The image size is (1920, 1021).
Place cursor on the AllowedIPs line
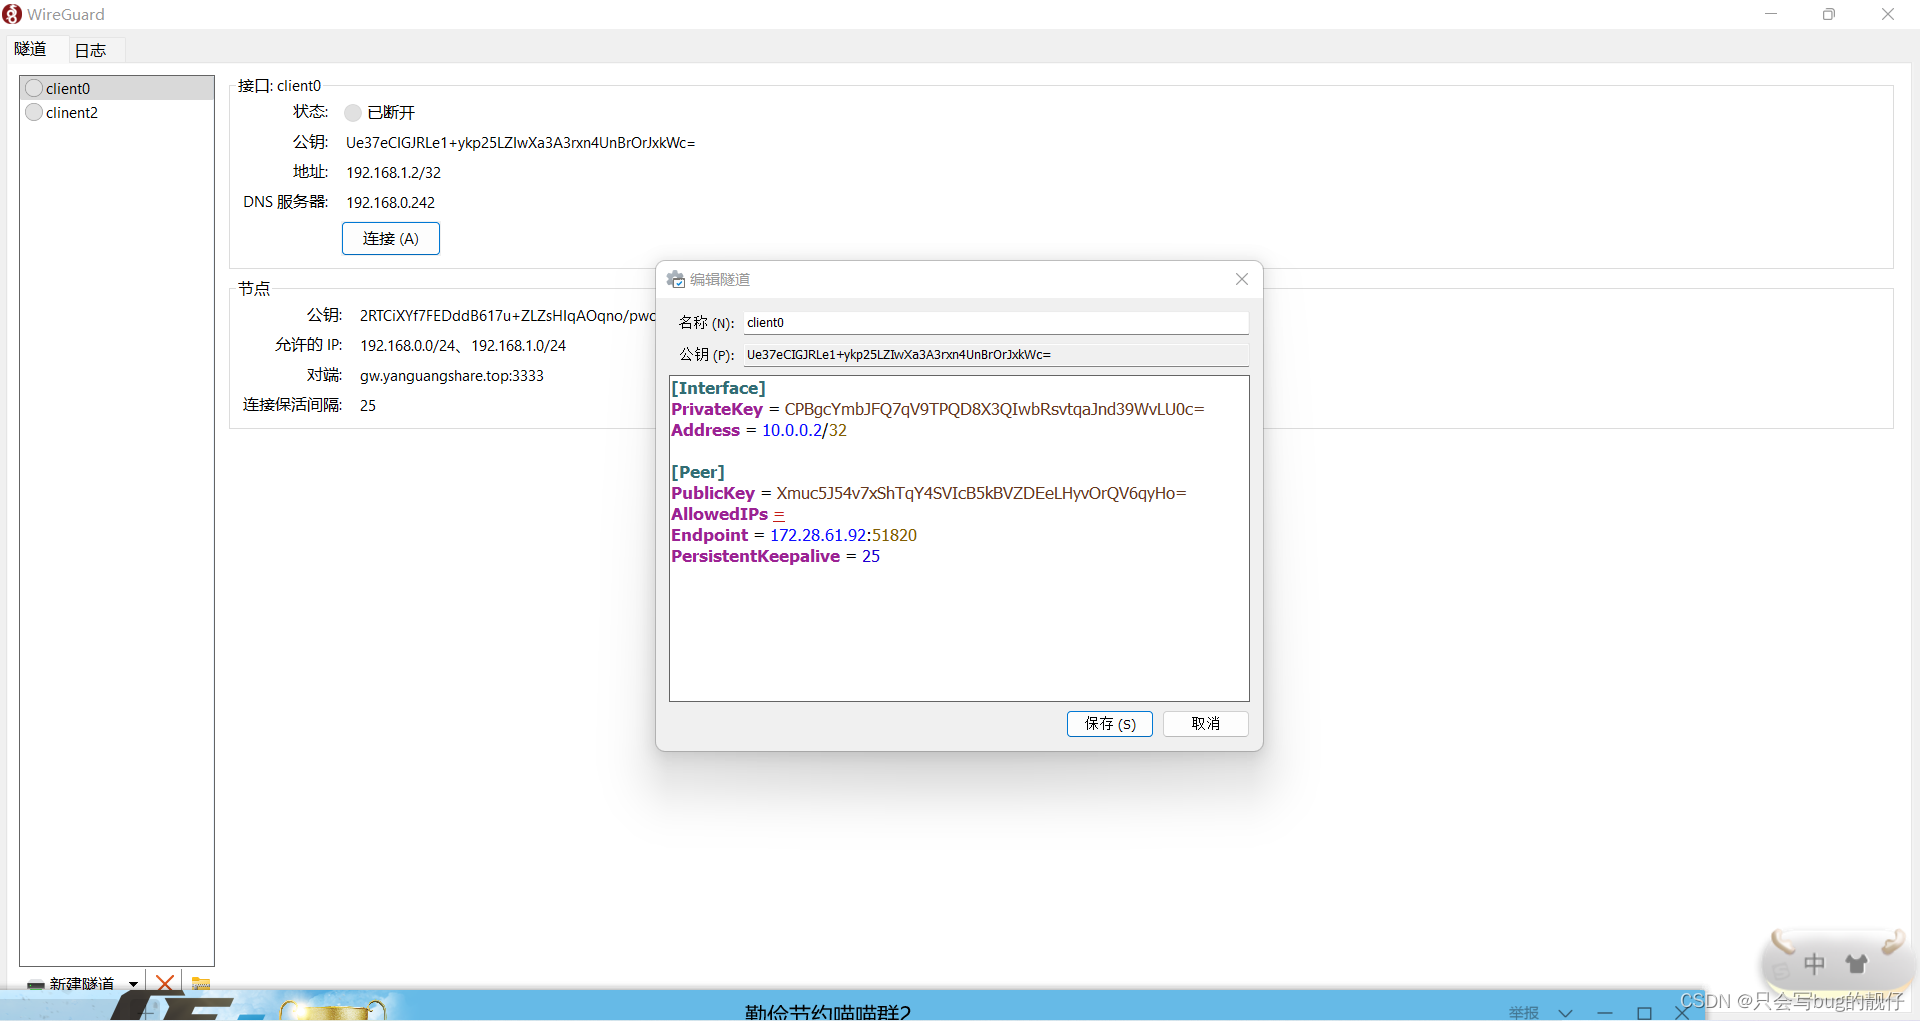pos(728,514)
